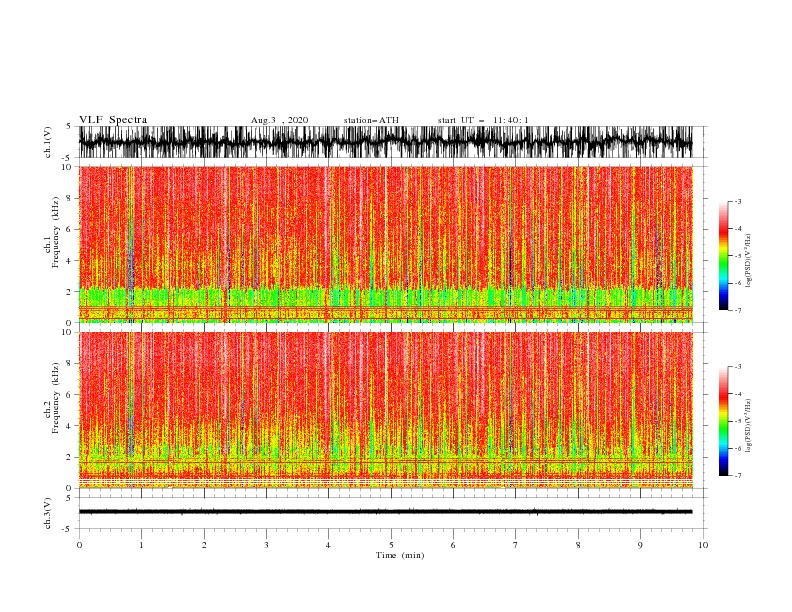Click the ch.2 spectrogram panel
This screenshot has width=792, height=612.
click(x=385, y=410)
